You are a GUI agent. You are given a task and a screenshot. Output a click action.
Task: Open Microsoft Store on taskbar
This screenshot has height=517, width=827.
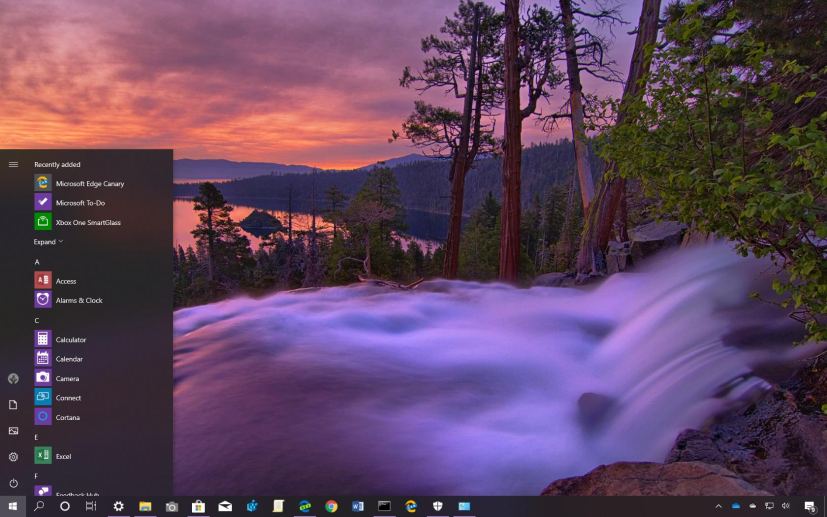click(x=198, y=506)
